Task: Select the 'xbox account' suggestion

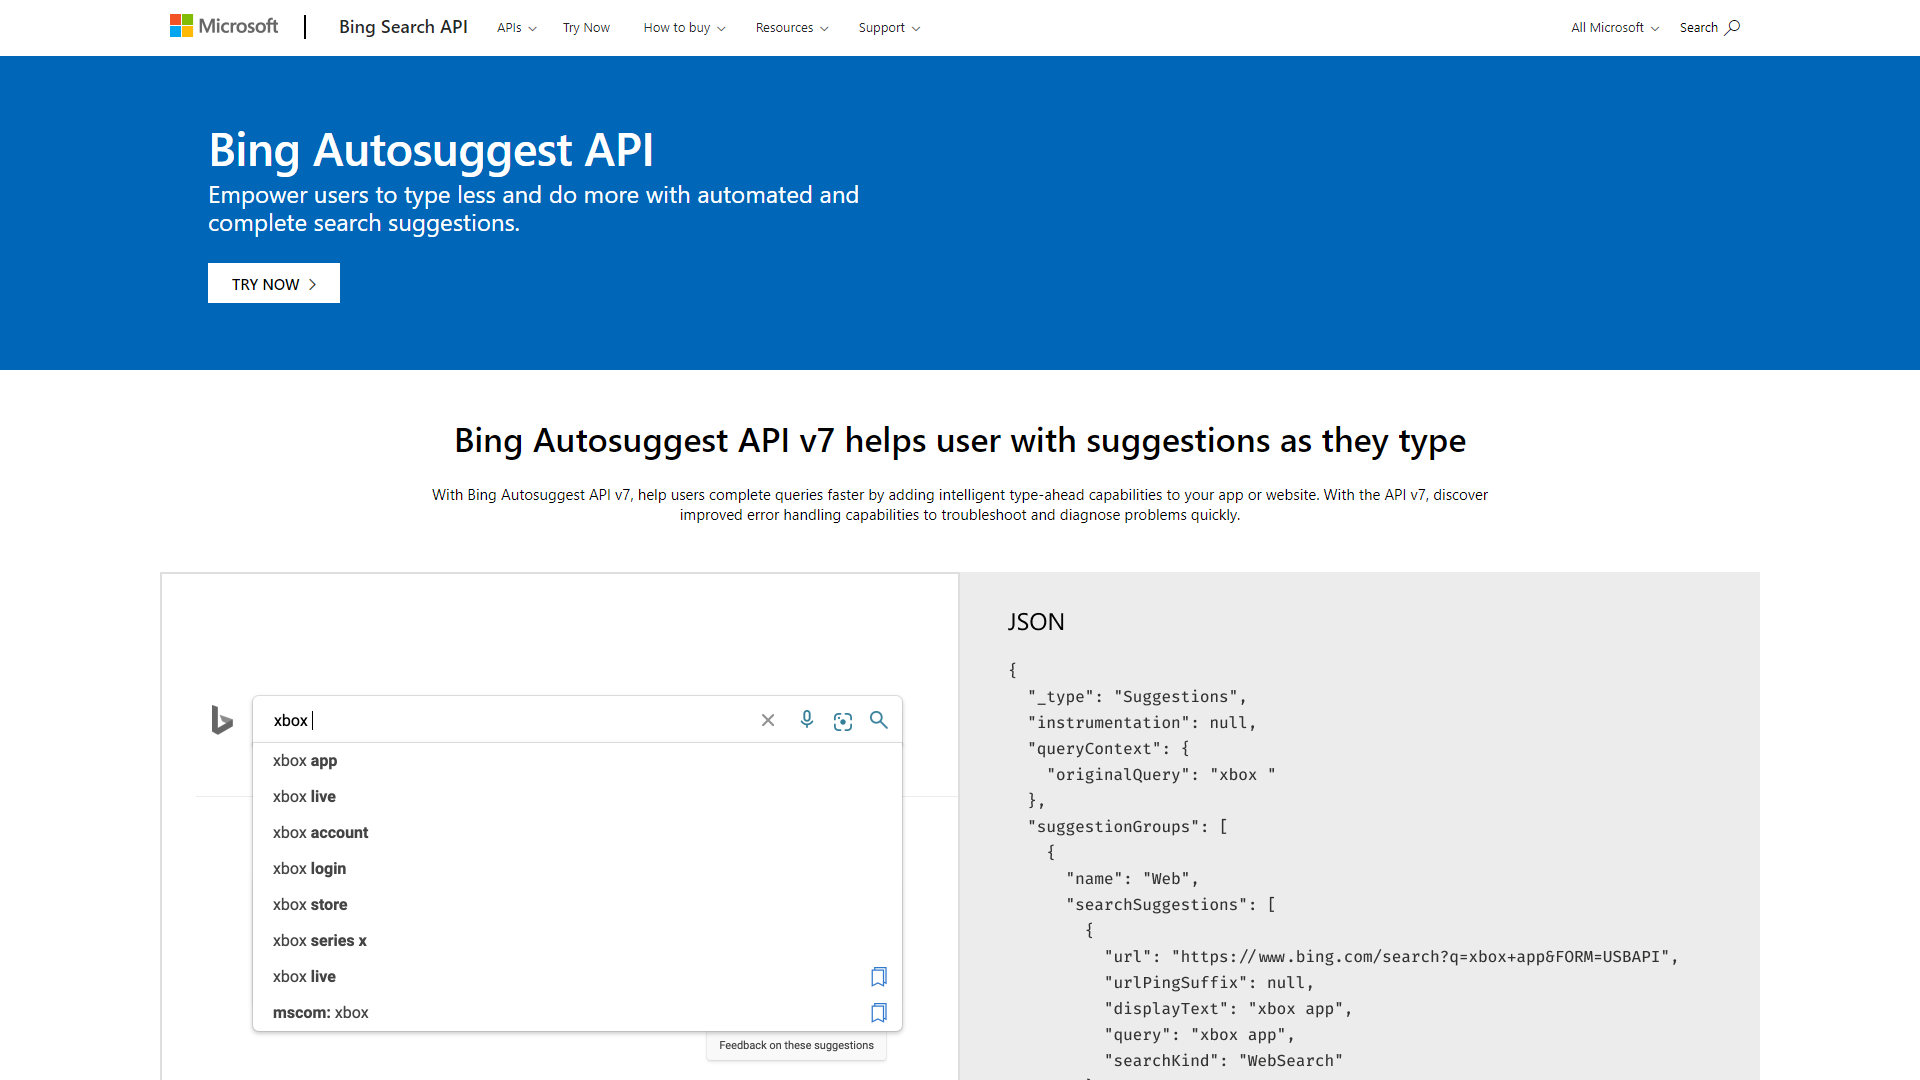Action: click(x=577, y=833)
